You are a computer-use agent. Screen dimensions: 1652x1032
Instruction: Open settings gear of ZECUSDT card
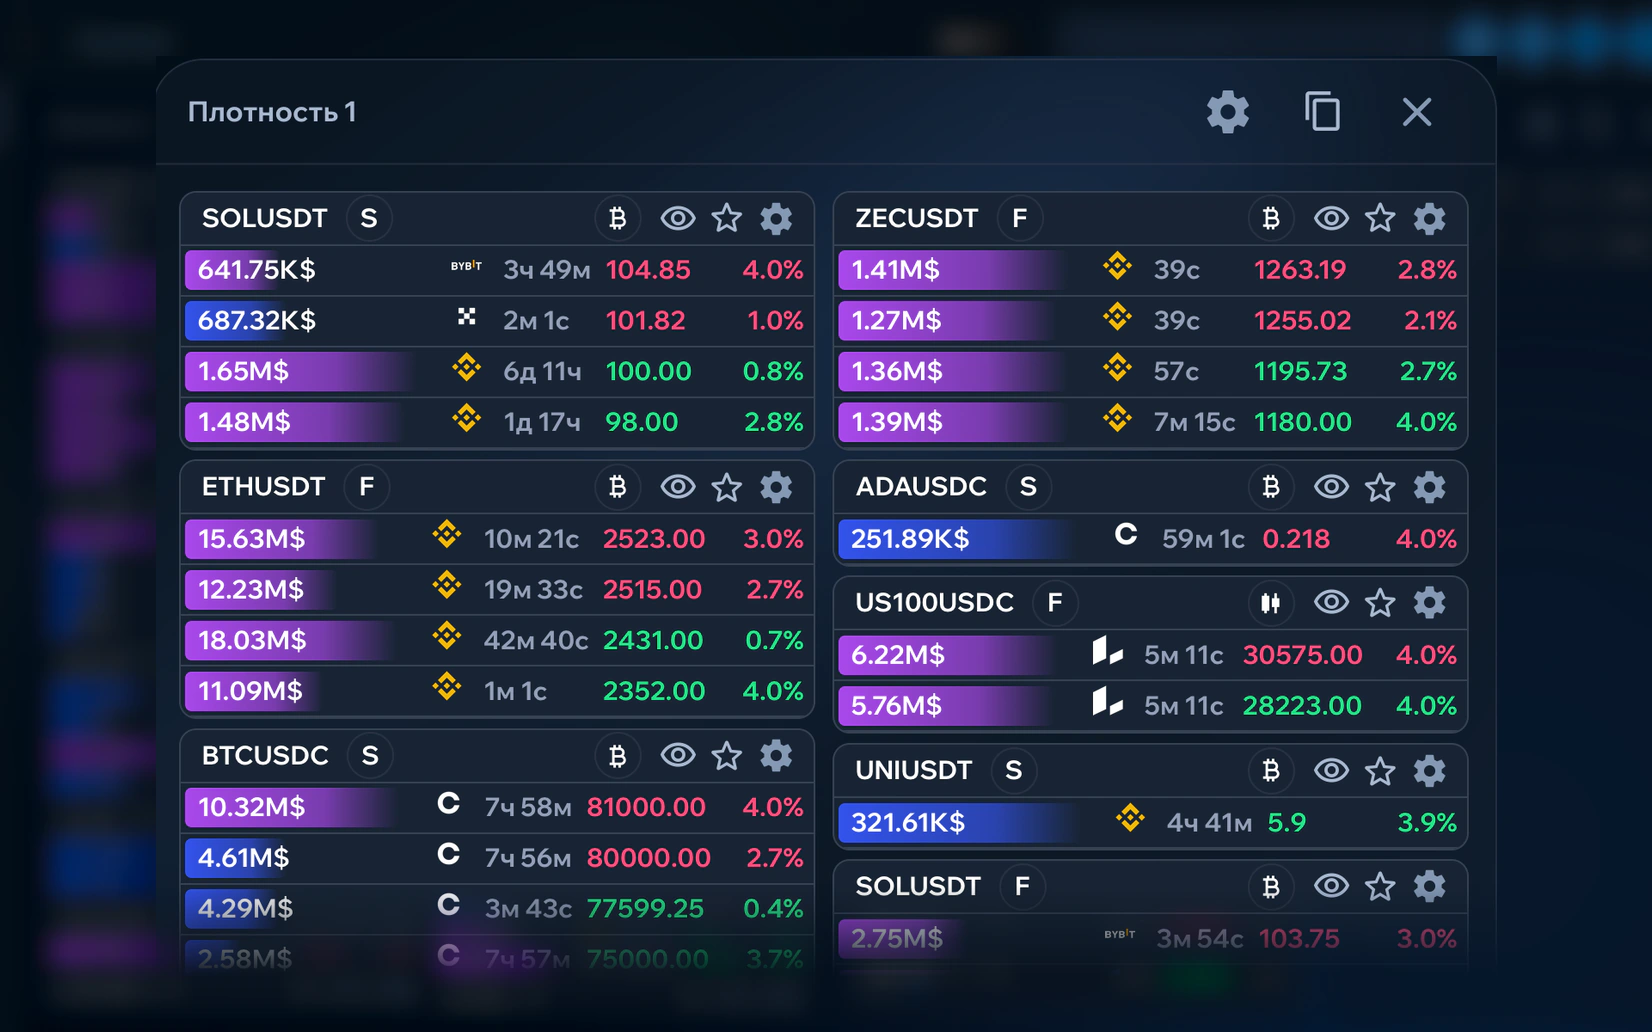(1429, 218)
